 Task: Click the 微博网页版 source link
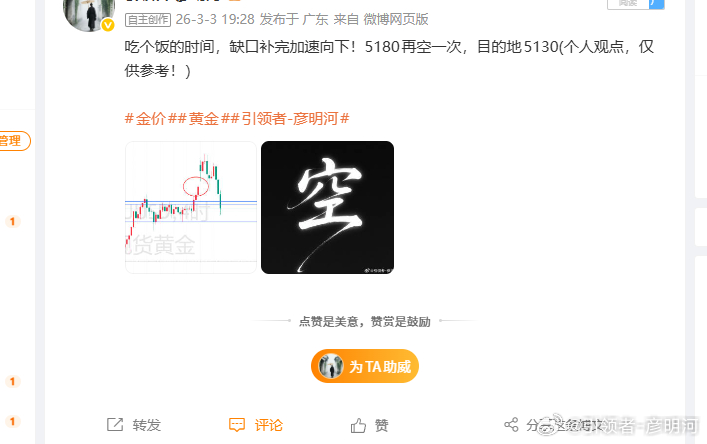396,19
